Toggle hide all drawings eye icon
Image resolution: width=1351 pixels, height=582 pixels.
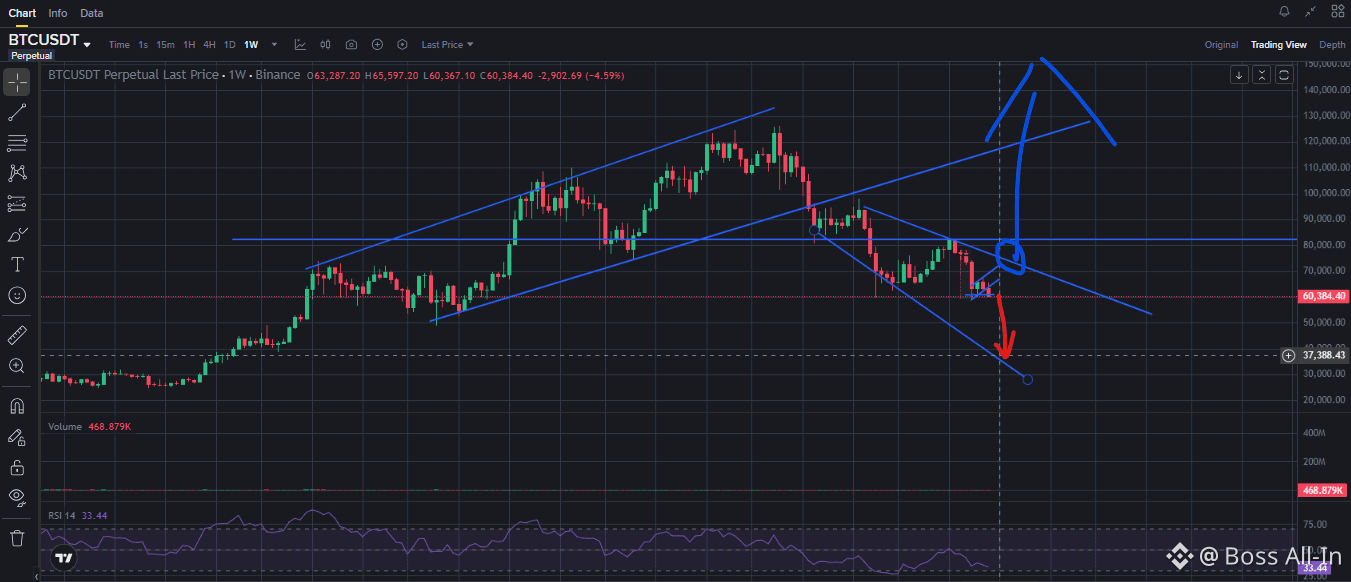16,497
